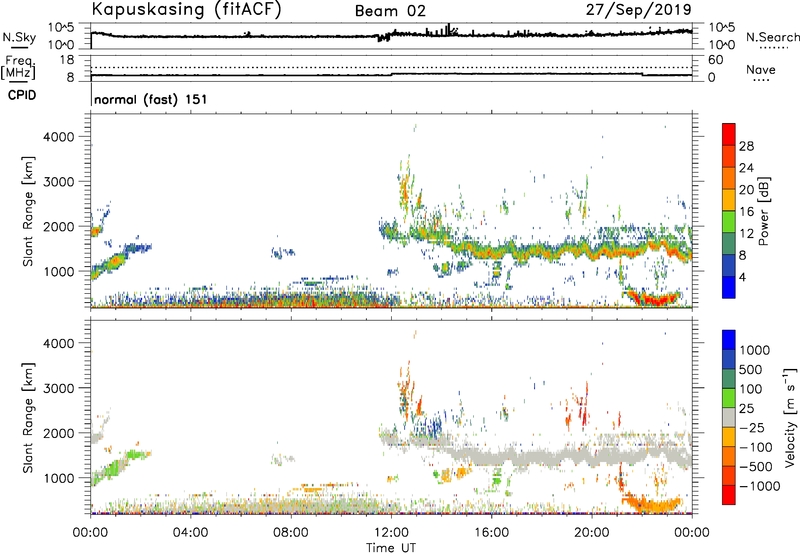Screen dimensions: 800x554
Task: Click '12' on the Power colorbar
Action: [746, 234]
